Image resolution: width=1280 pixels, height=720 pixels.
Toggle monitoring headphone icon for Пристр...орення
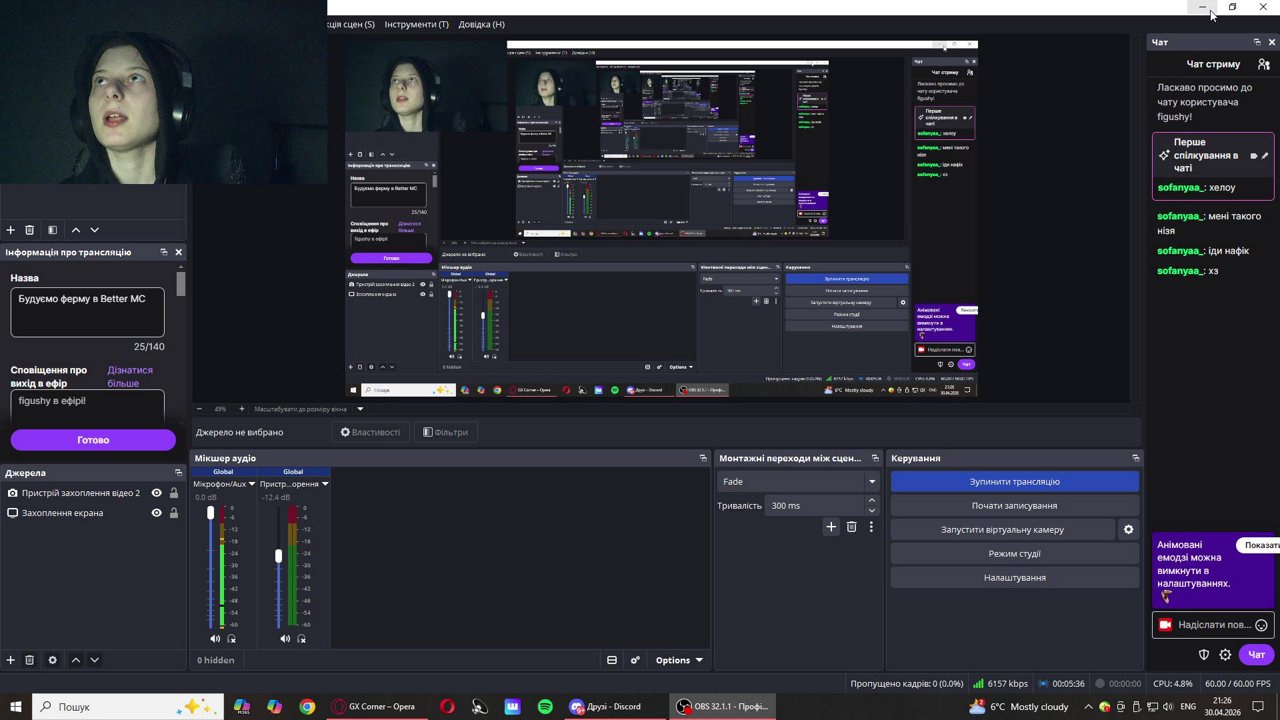pos(302,638)
